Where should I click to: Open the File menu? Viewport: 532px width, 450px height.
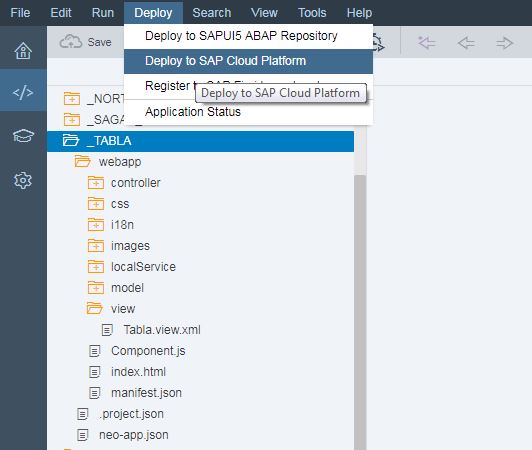click(20, 13)
